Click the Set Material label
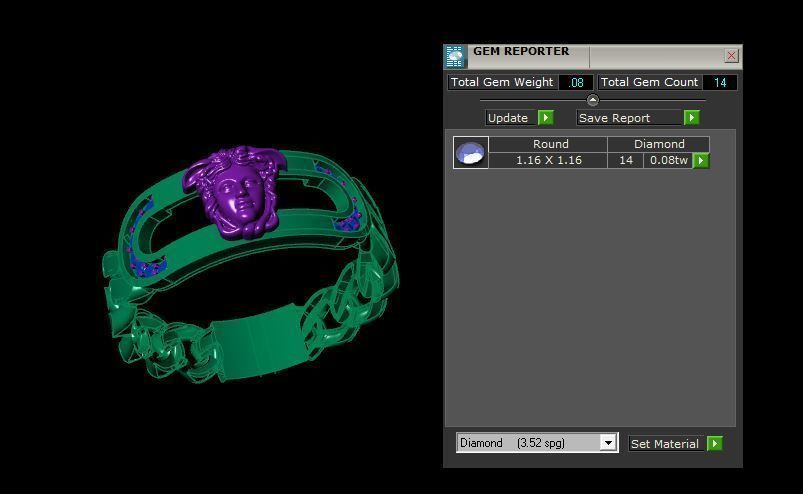 click(x=665, y=444)
